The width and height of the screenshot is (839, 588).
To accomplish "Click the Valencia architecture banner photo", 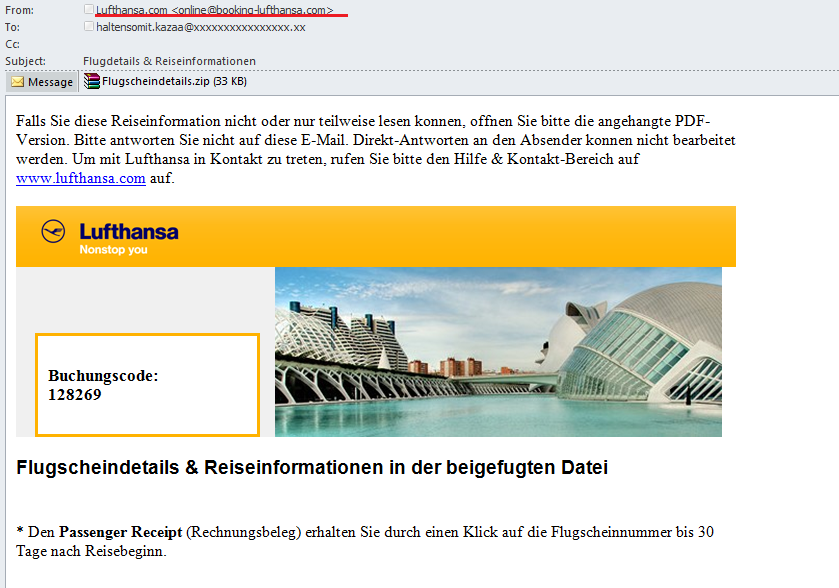I will [498, 352].
